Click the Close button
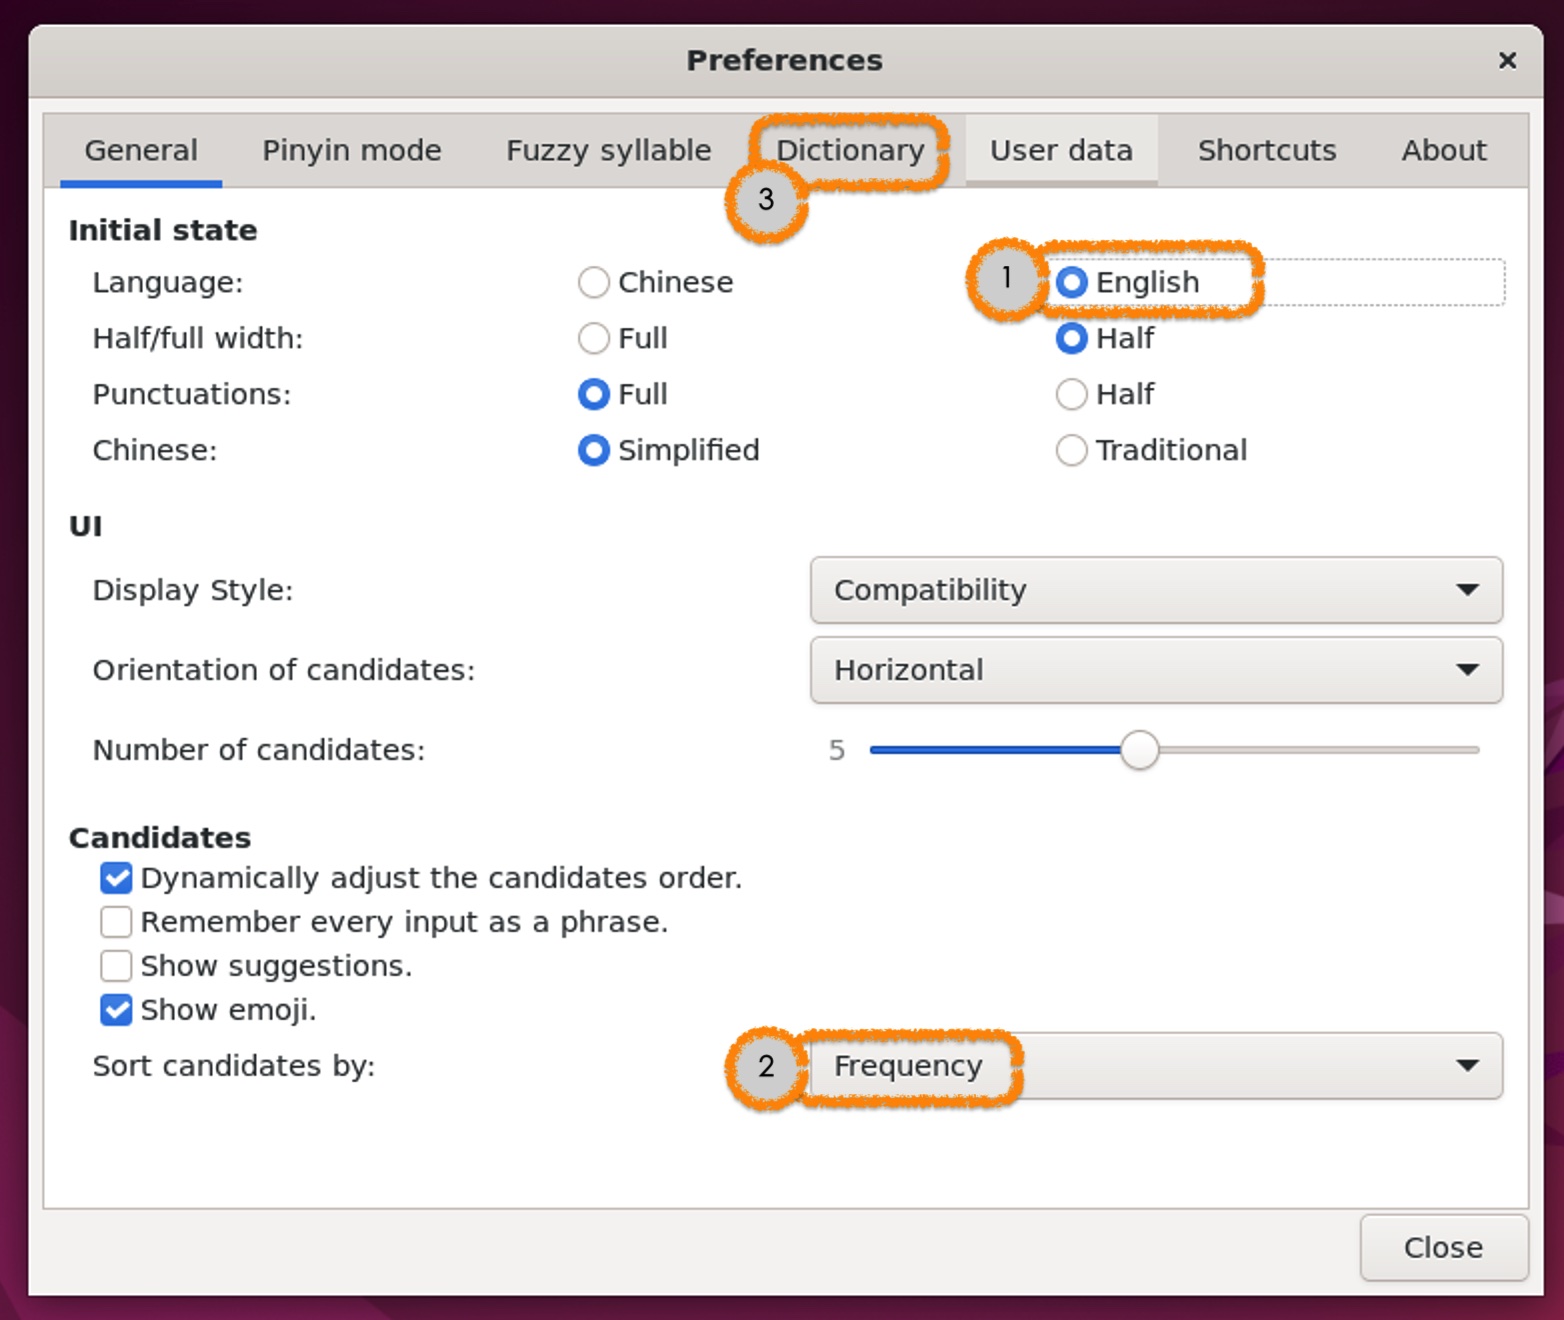Image resolution: width=1564 pixels, height=1320 pixels. pos(1443,1248)
